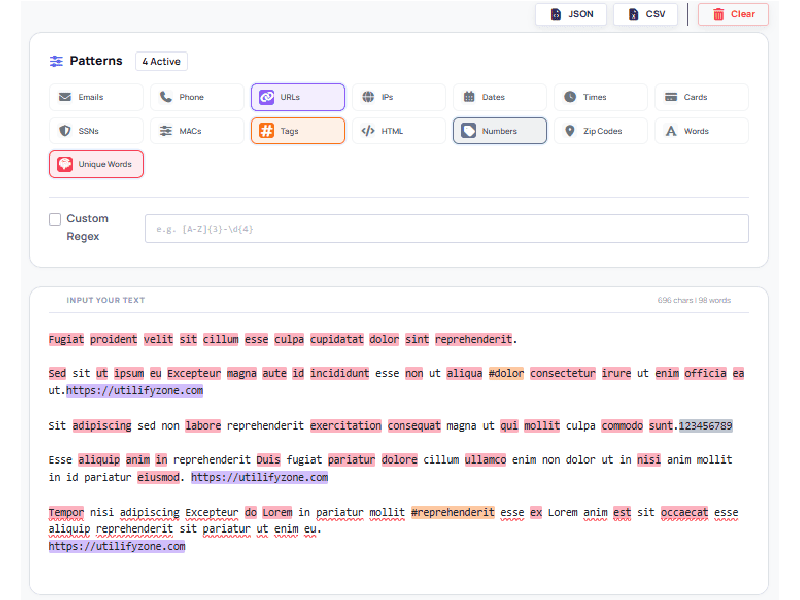Disable the active Numbers pattern
This screenshot has width=800, height=600.
pos(499,130)
